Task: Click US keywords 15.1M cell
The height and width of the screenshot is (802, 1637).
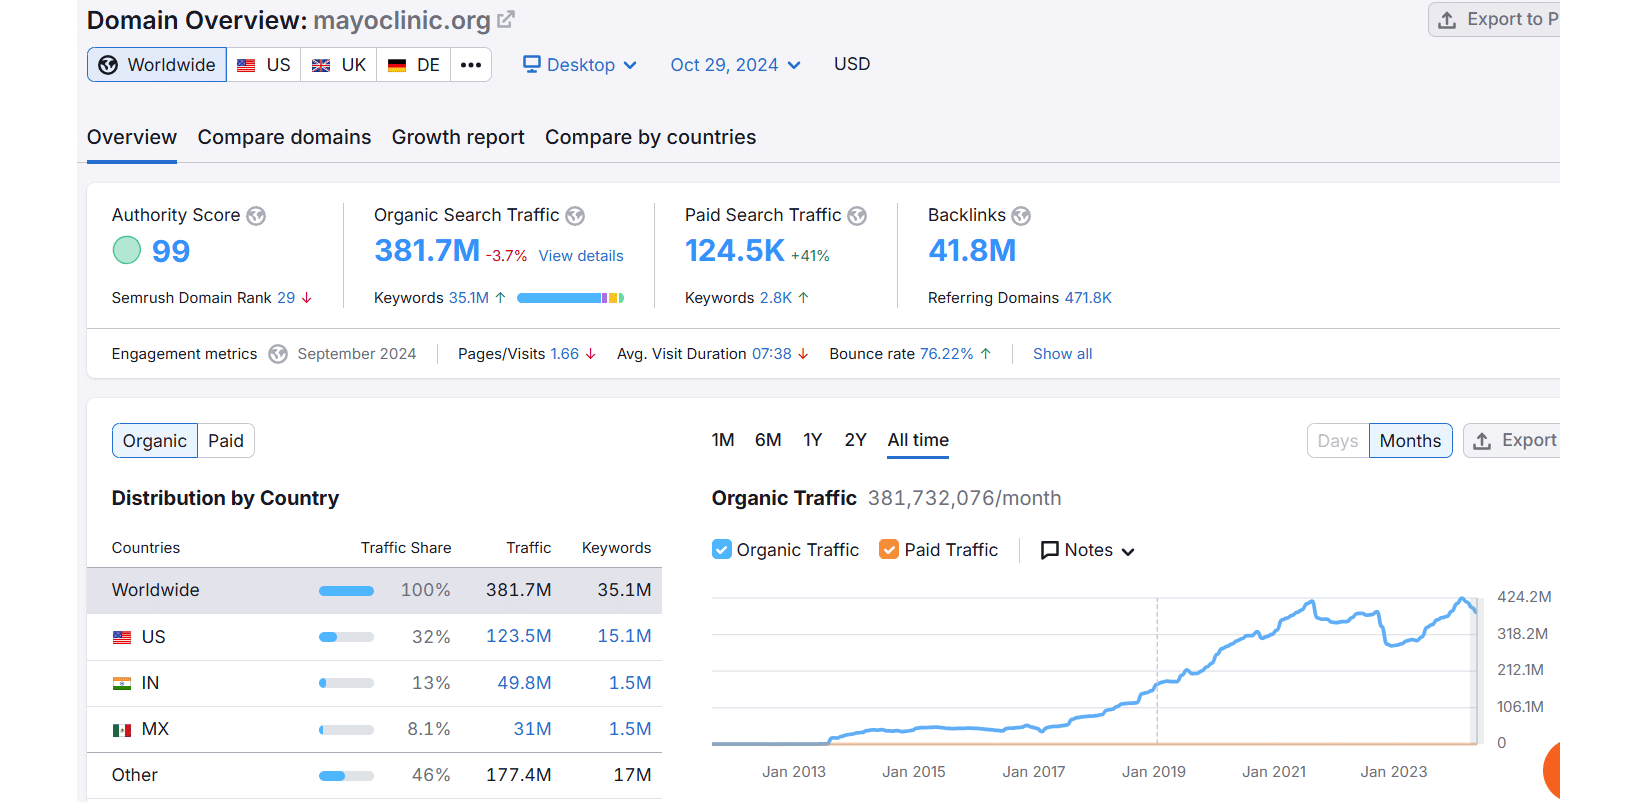Action: point(624,637)
